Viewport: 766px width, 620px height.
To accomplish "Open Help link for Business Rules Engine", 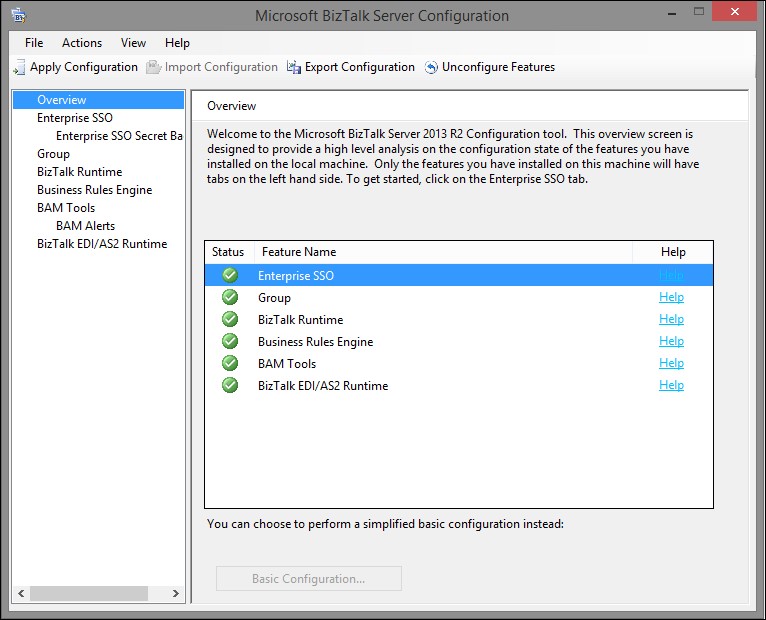I will click(x=671, y=341).
